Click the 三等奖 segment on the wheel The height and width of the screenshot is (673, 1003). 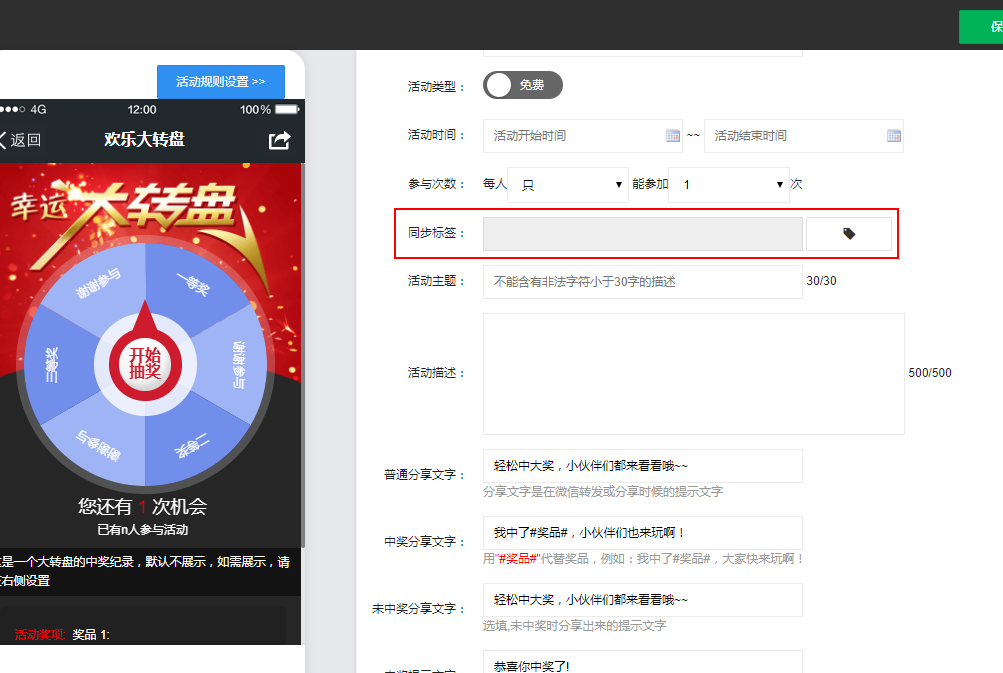[53, 365]
